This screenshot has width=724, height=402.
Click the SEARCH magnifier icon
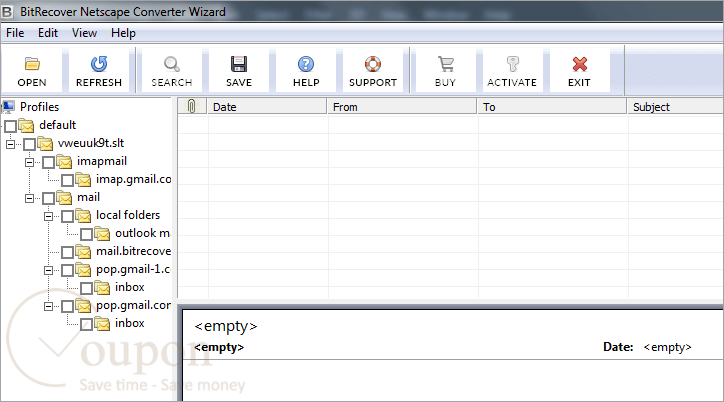coord(171,64)
